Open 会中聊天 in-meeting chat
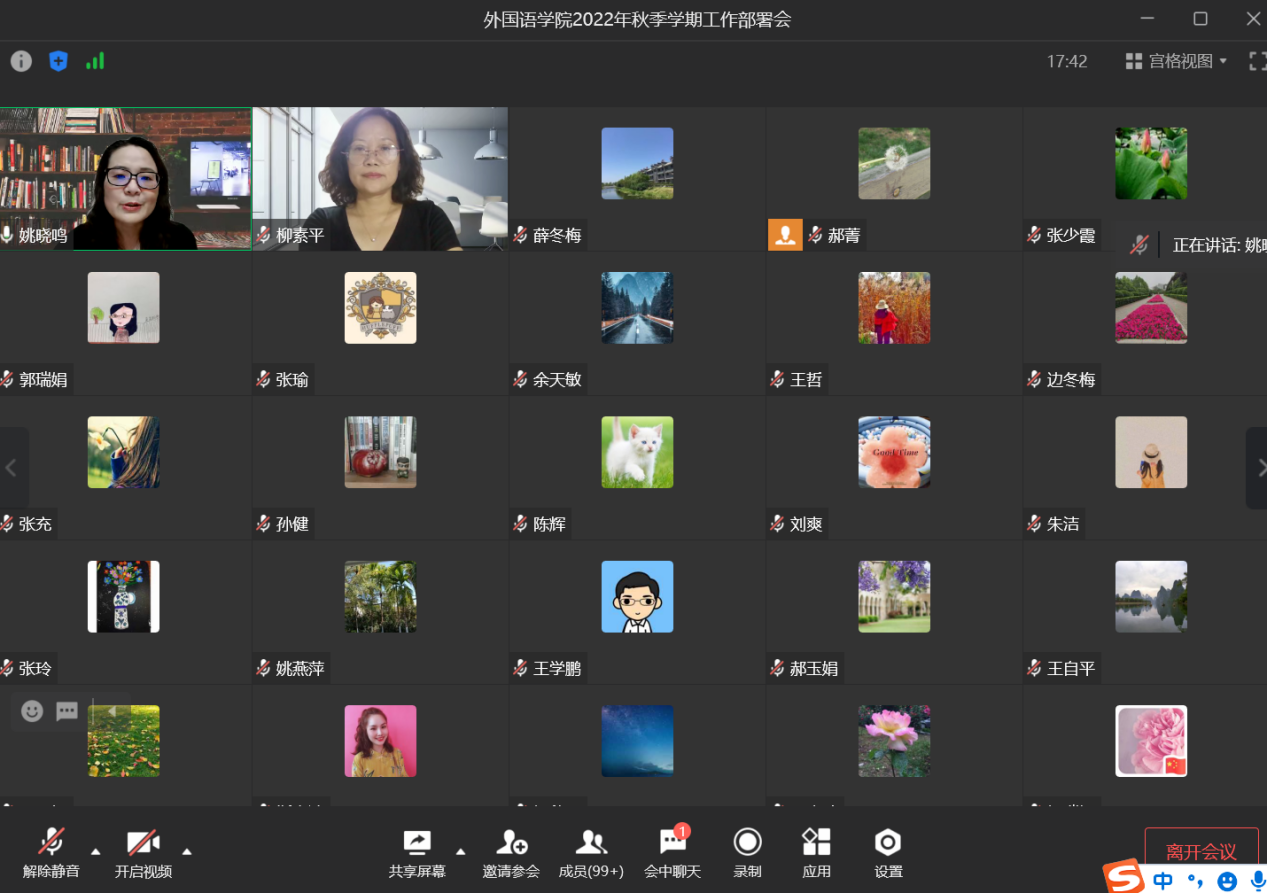The image size is (1267, 893). pos(672,852)
